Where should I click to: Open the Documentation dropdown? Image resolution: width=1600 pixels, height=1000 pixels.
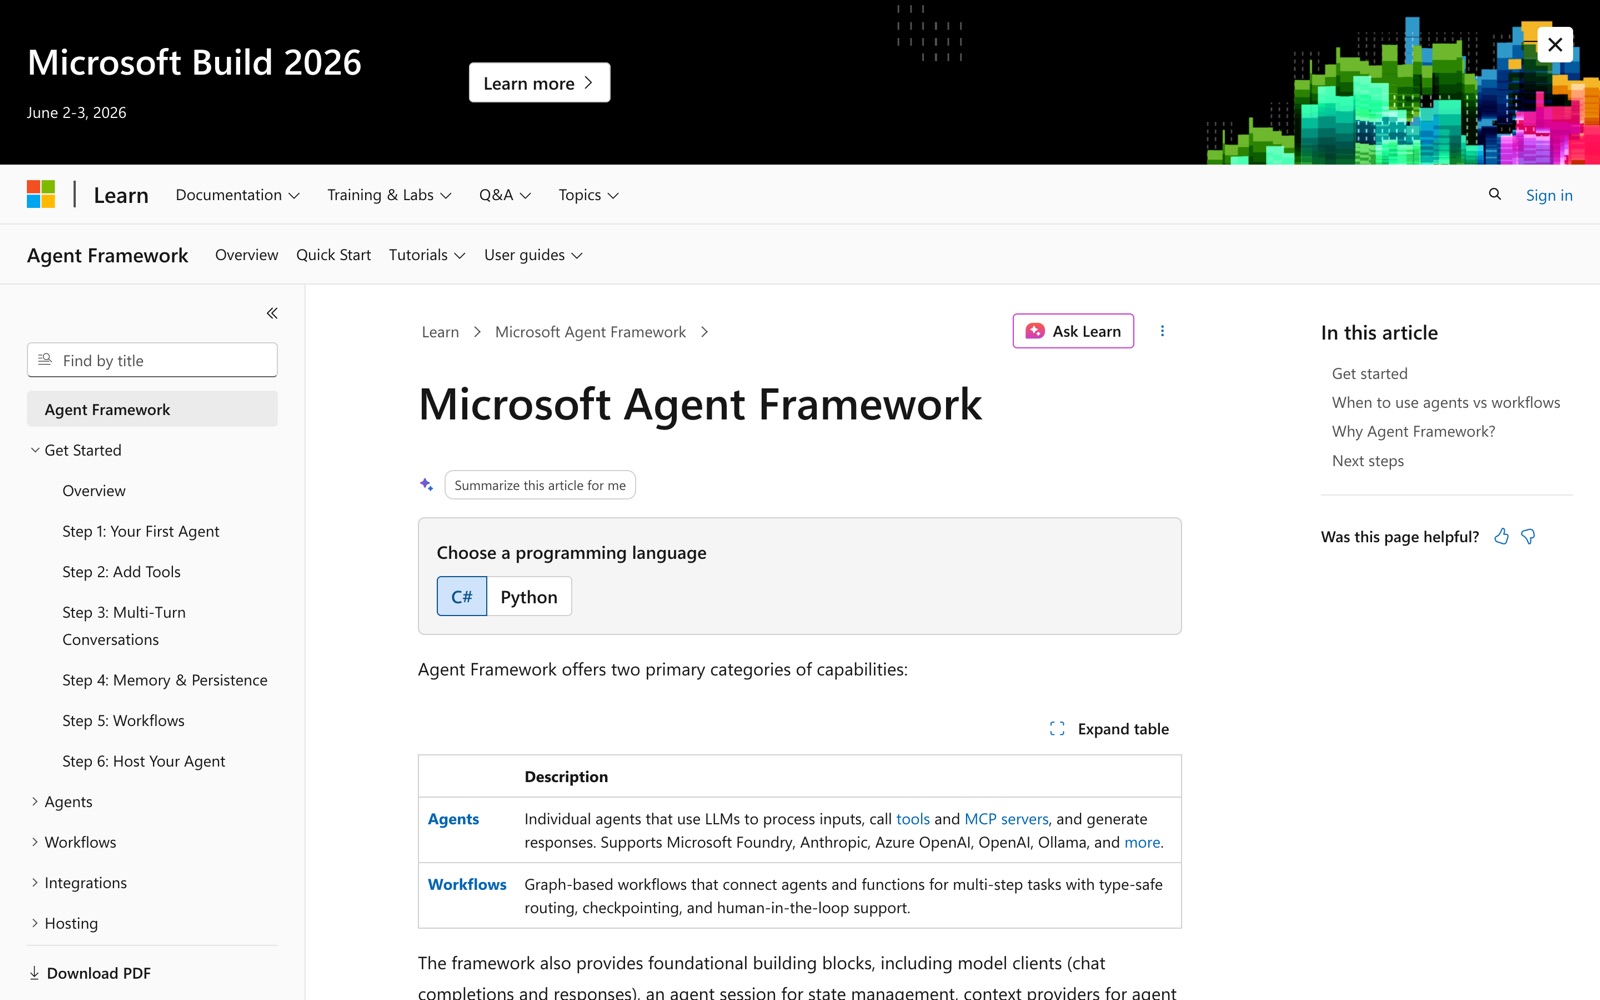click(238, 195)
